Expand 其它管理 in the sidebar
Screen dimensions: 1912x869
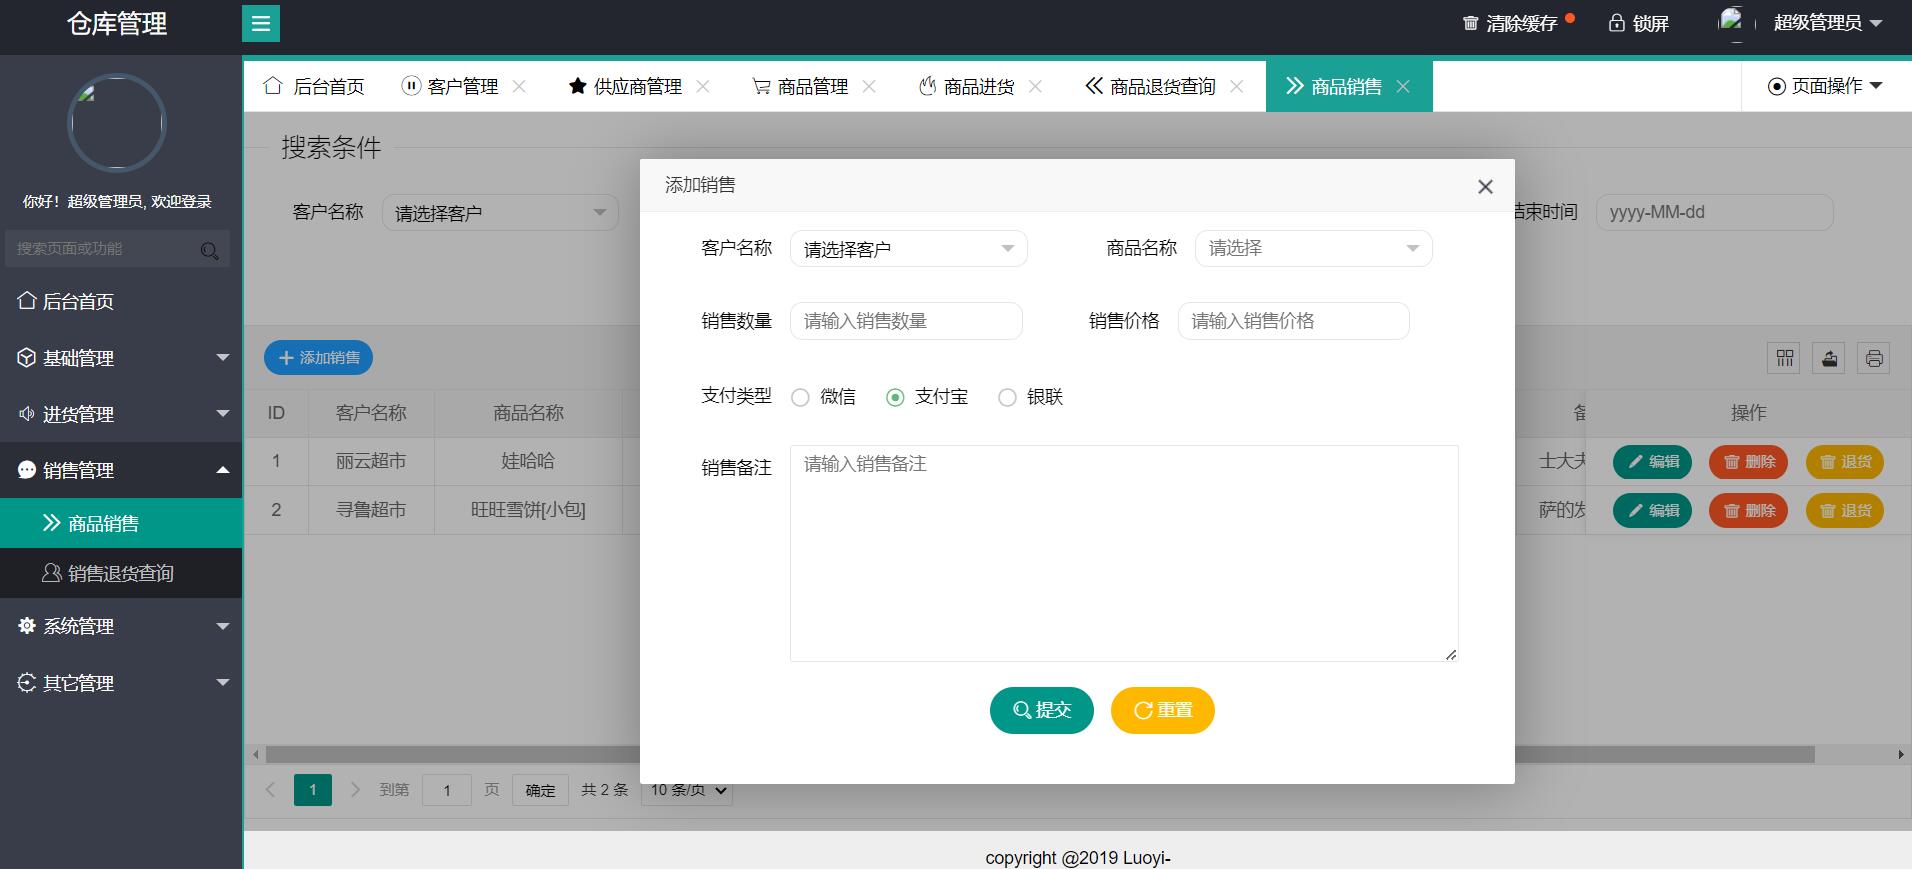tap(121, 683)
